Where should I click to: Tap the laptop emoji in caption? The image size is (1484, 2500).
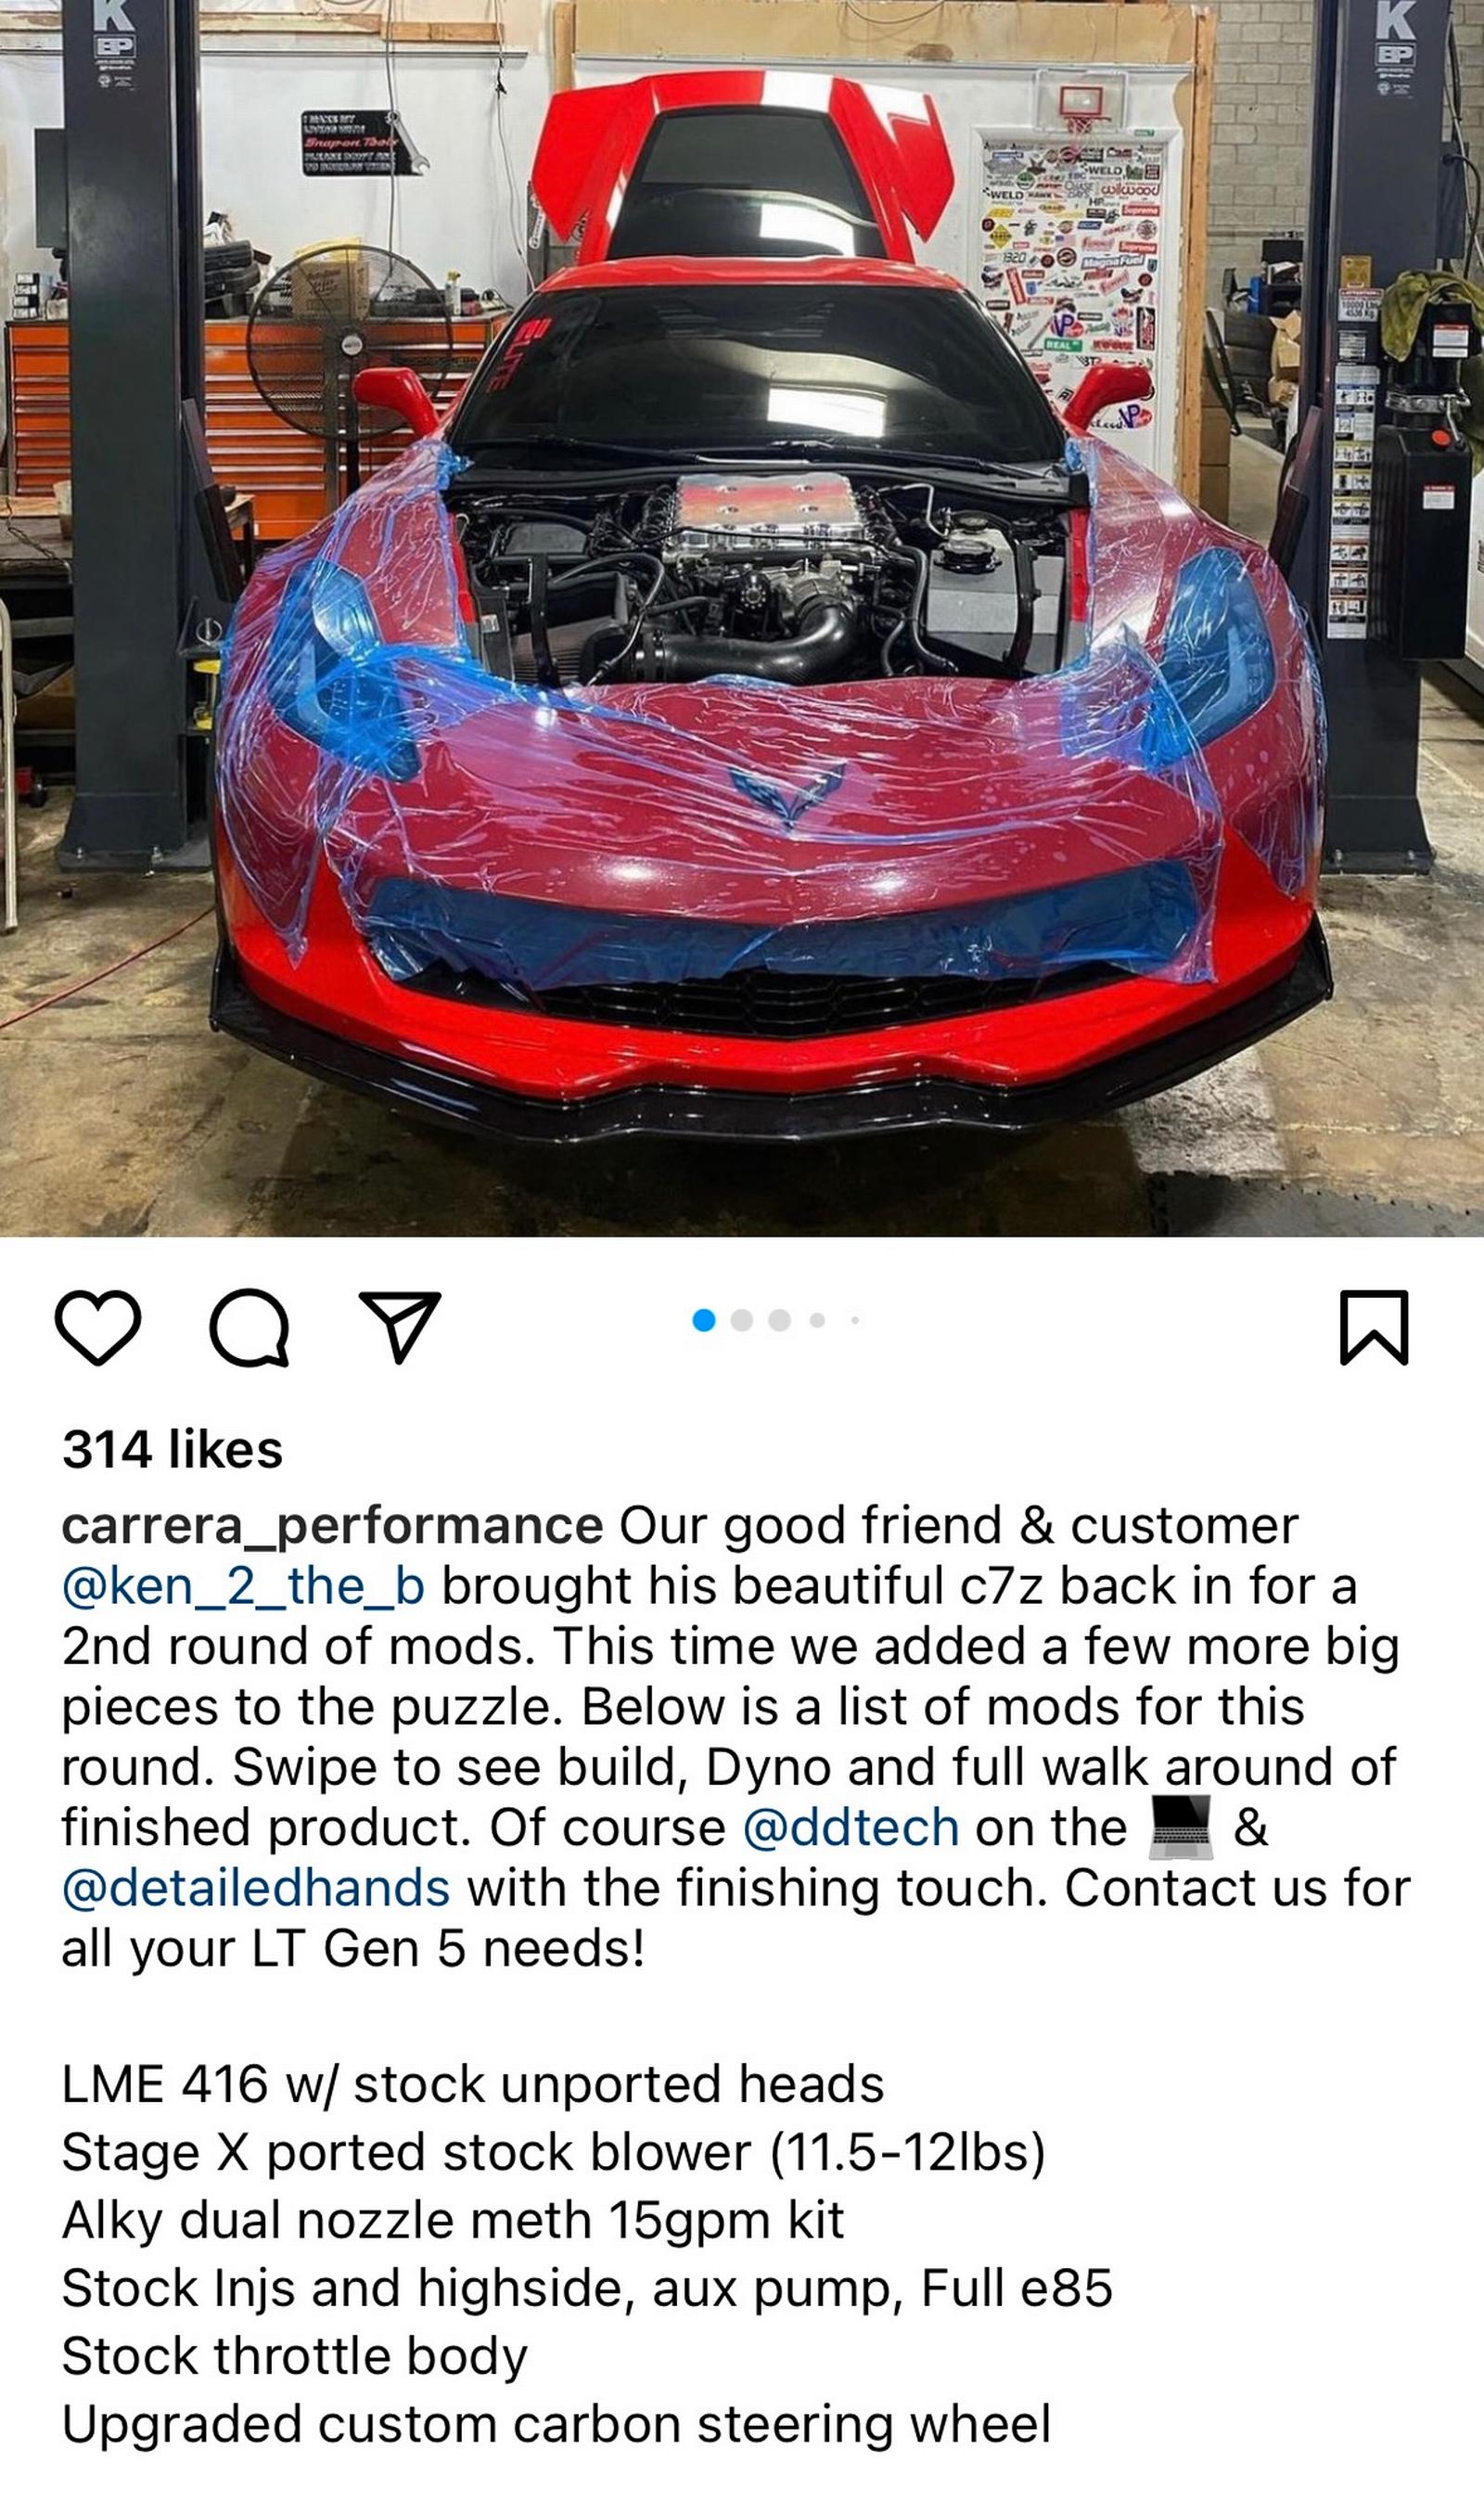coord(1180,1827)
